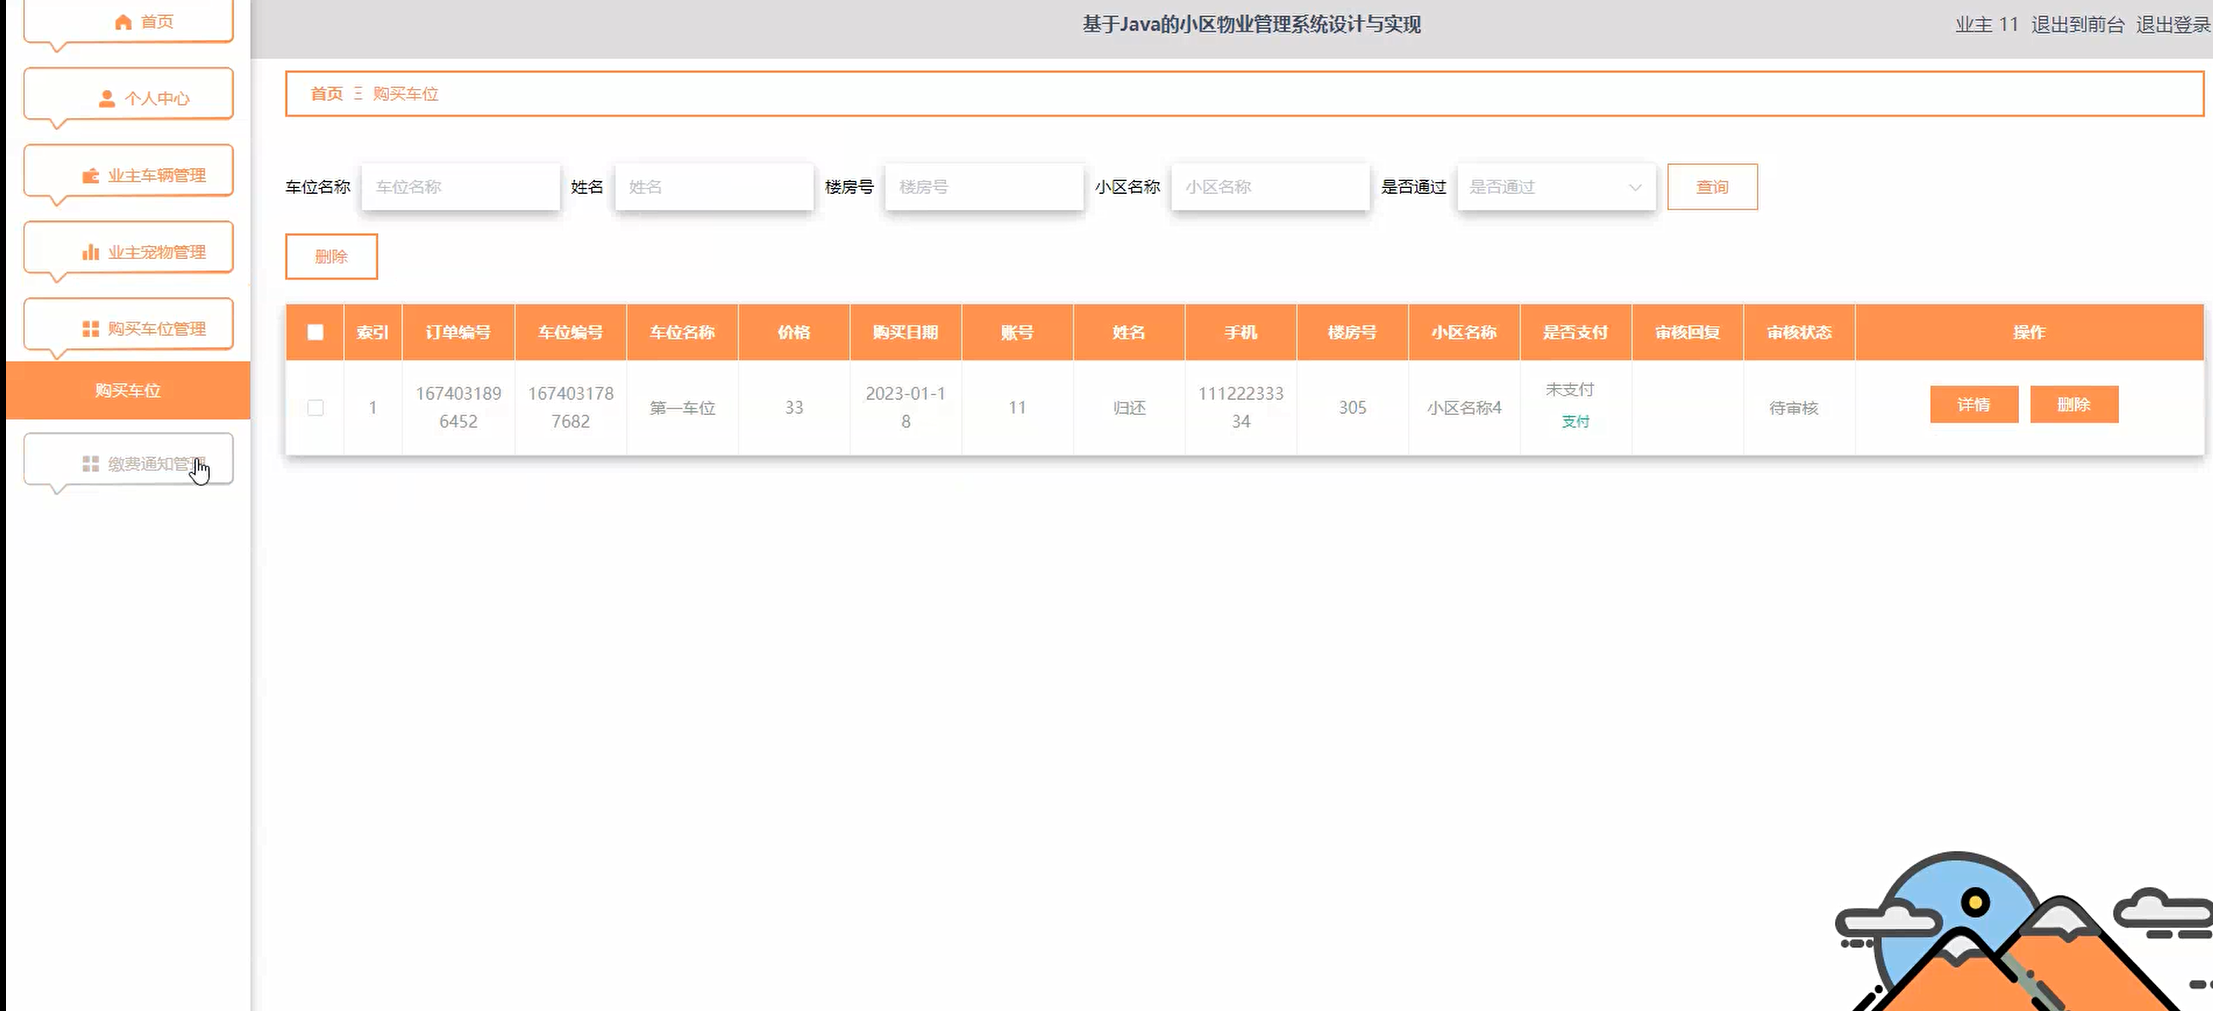Click the person icon for 个人中心
The height and width of the screenshot is (1011, 2213).
click(x=107, y=98)
